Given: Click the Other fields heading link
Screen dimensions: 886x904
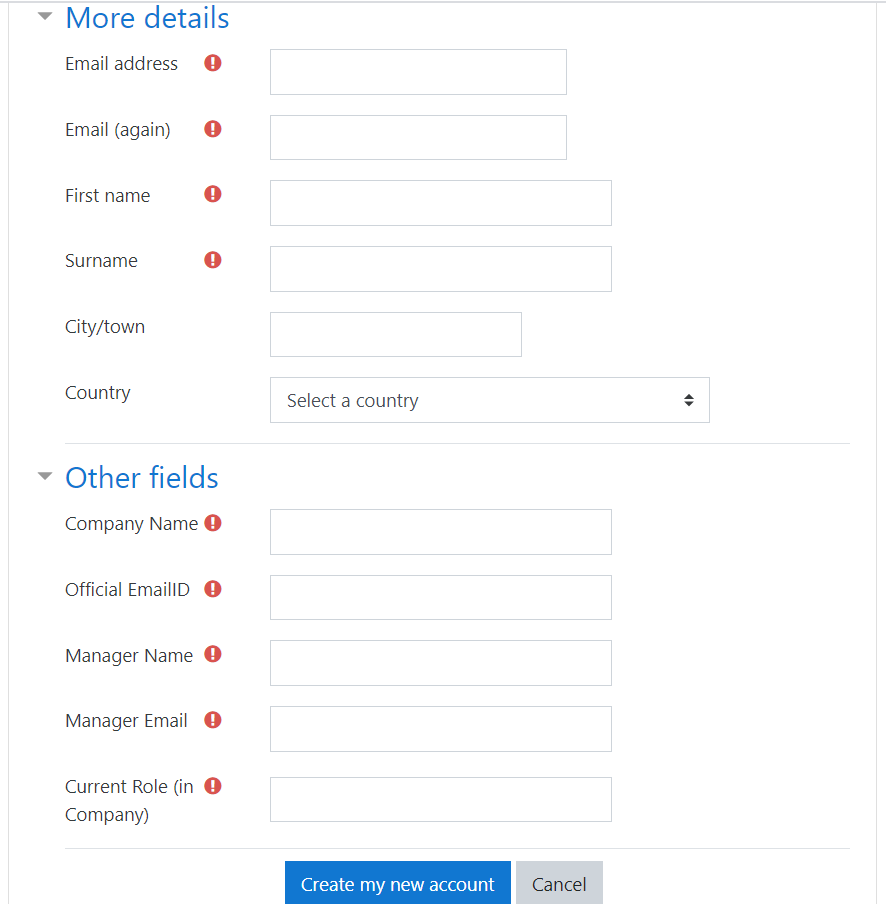Looking at the screenshot, I should pos(142,477).
